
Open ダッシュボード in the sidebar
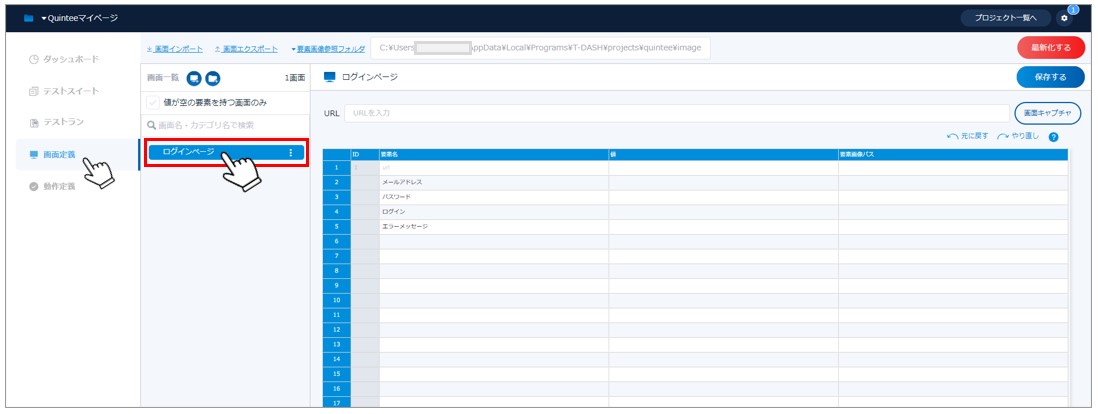[70, 59]
